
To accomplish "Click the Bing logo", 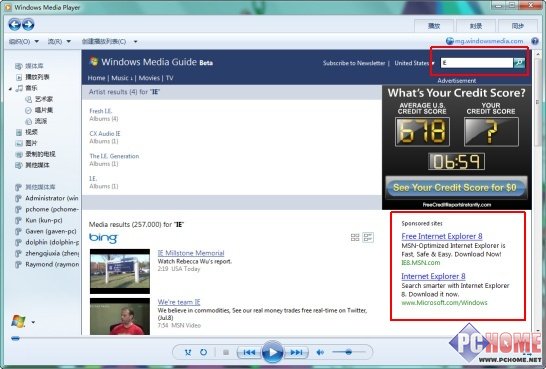I will tap(103, 238).
